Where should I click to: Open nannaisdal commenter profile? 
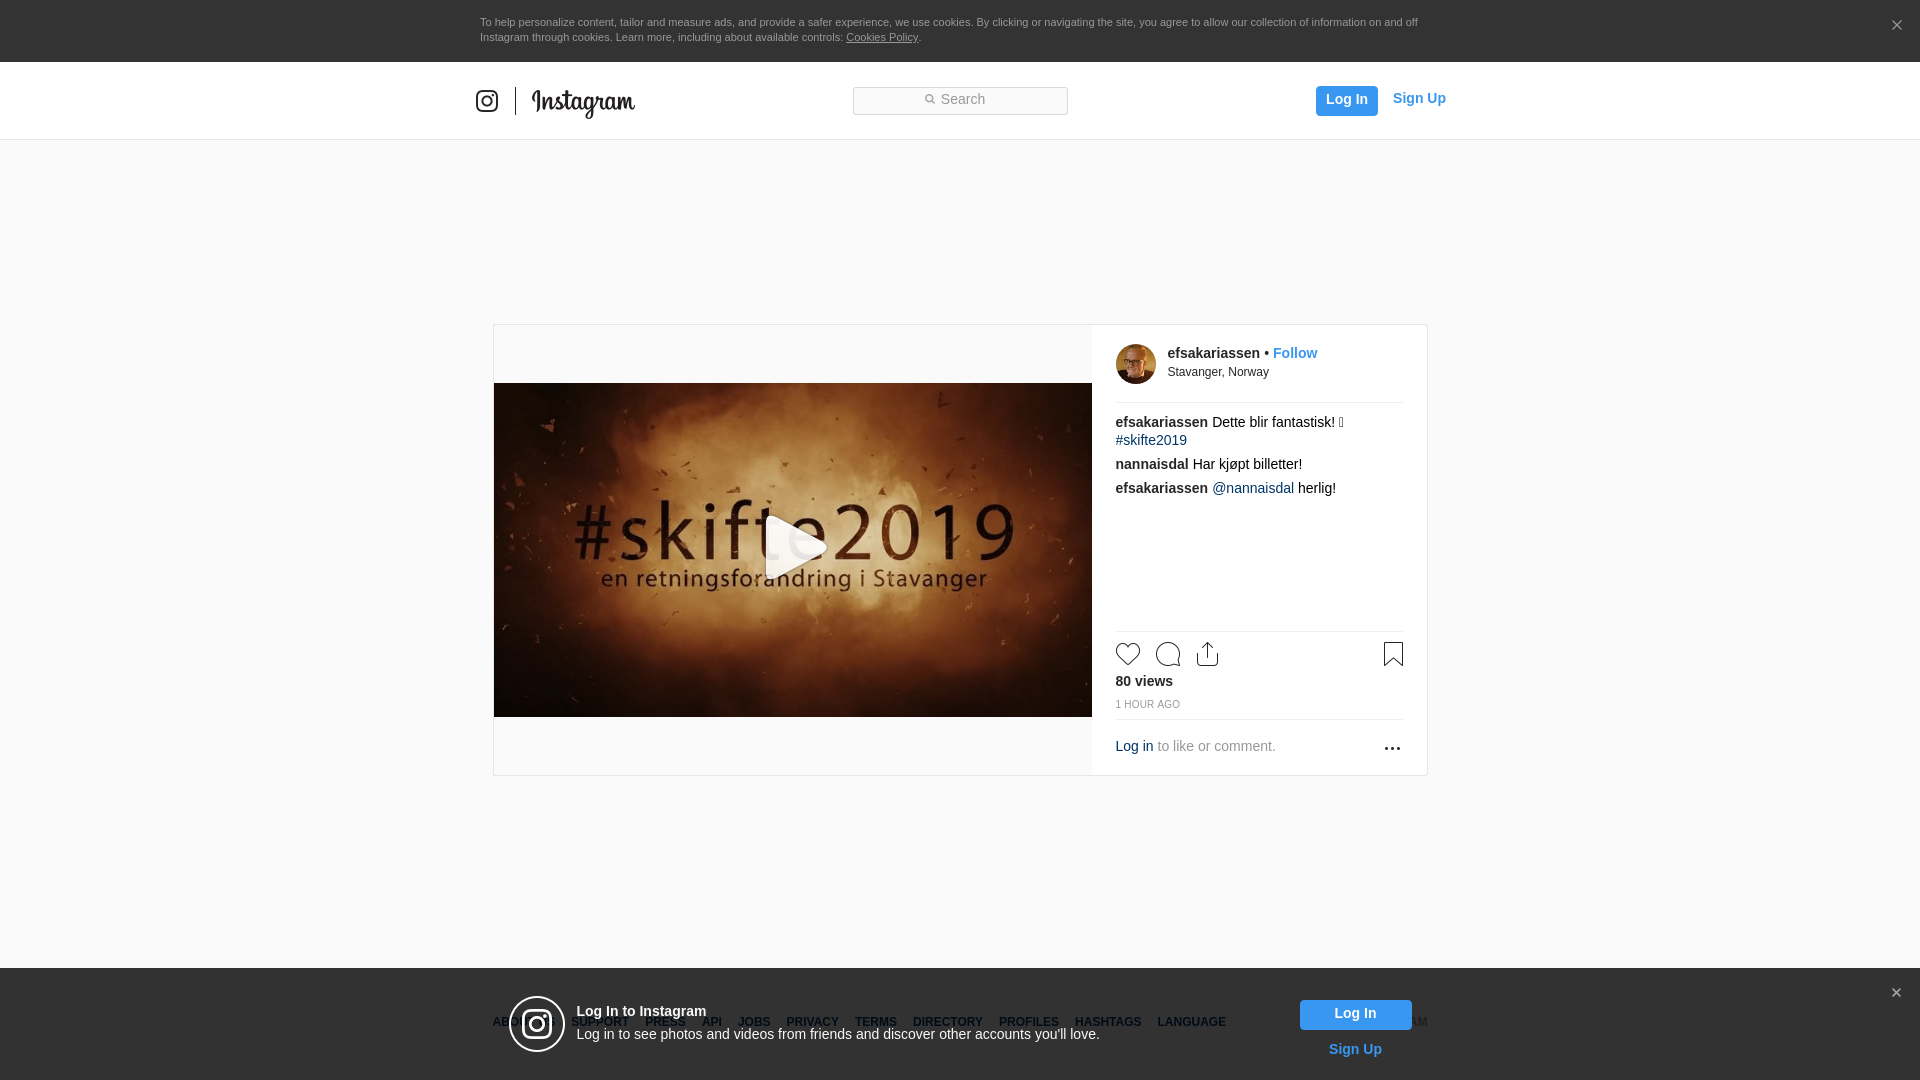[1152, 464]
